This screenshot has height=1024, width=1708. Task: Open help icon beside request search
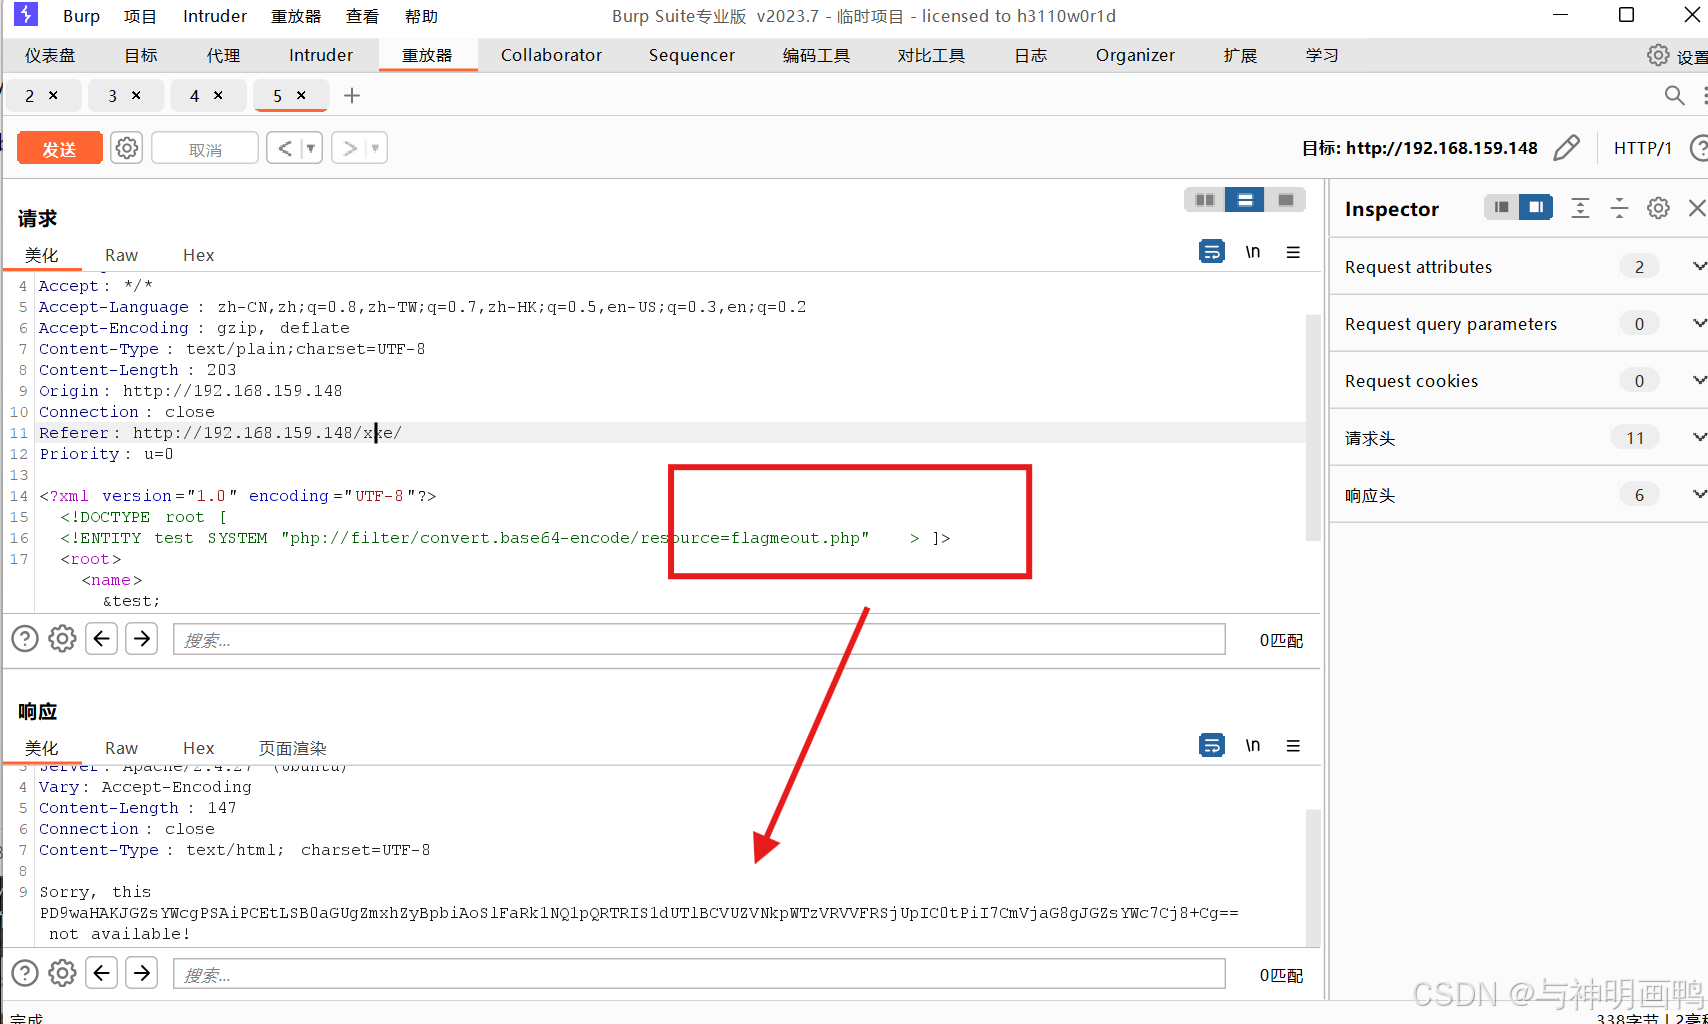pos(25,638)
